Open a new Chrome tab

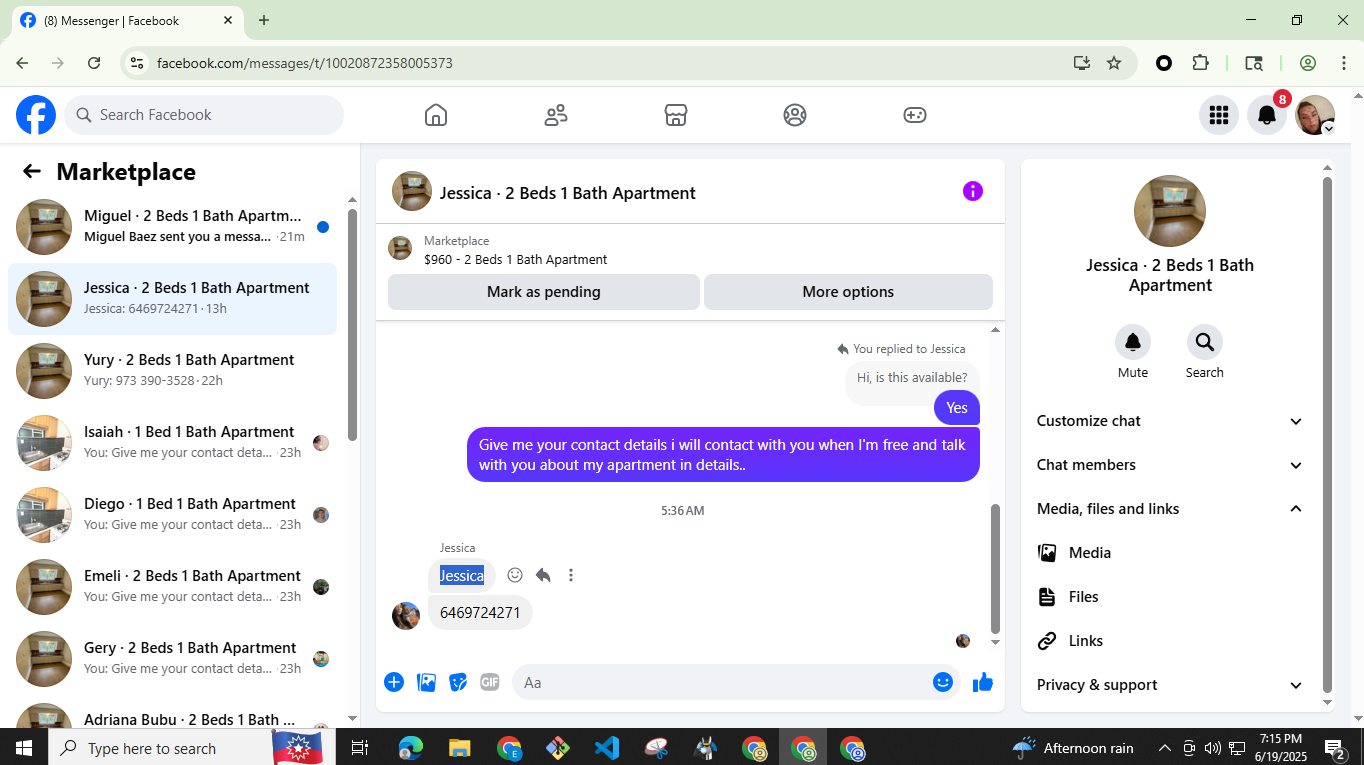pos(264,20)
